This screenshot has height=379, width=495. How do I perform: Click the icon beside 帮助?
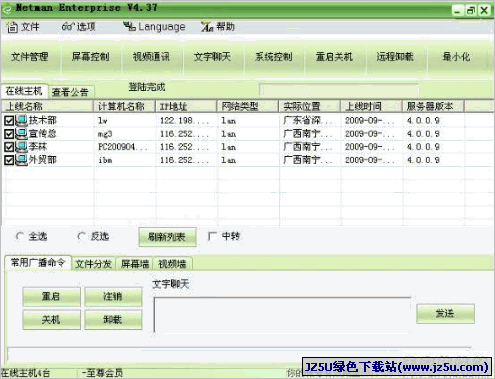pyautogui.click(x=207, y=27)
